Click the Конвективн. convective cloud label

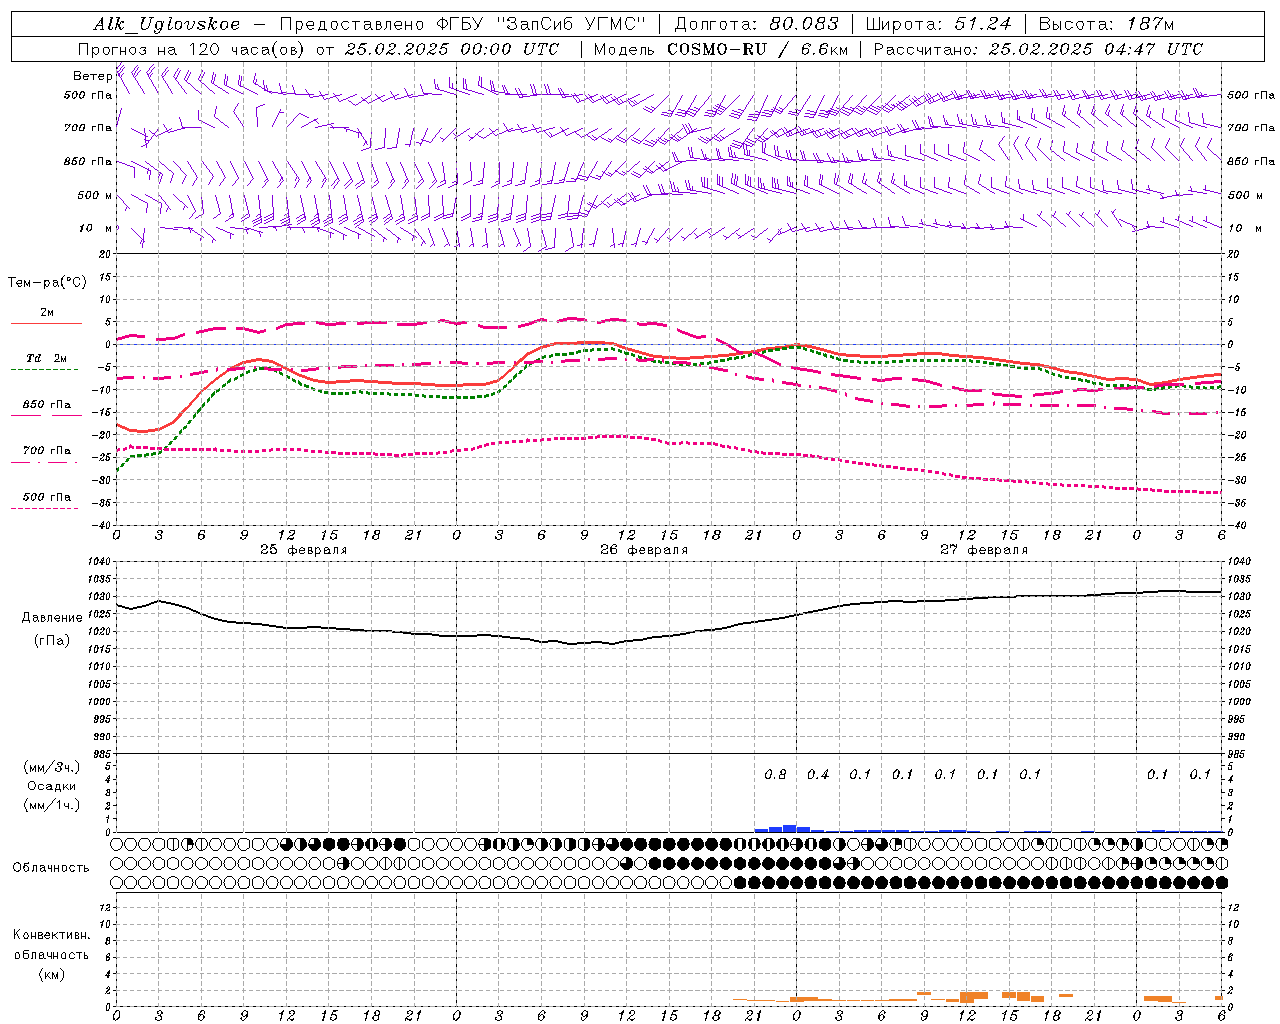(51, 935)
